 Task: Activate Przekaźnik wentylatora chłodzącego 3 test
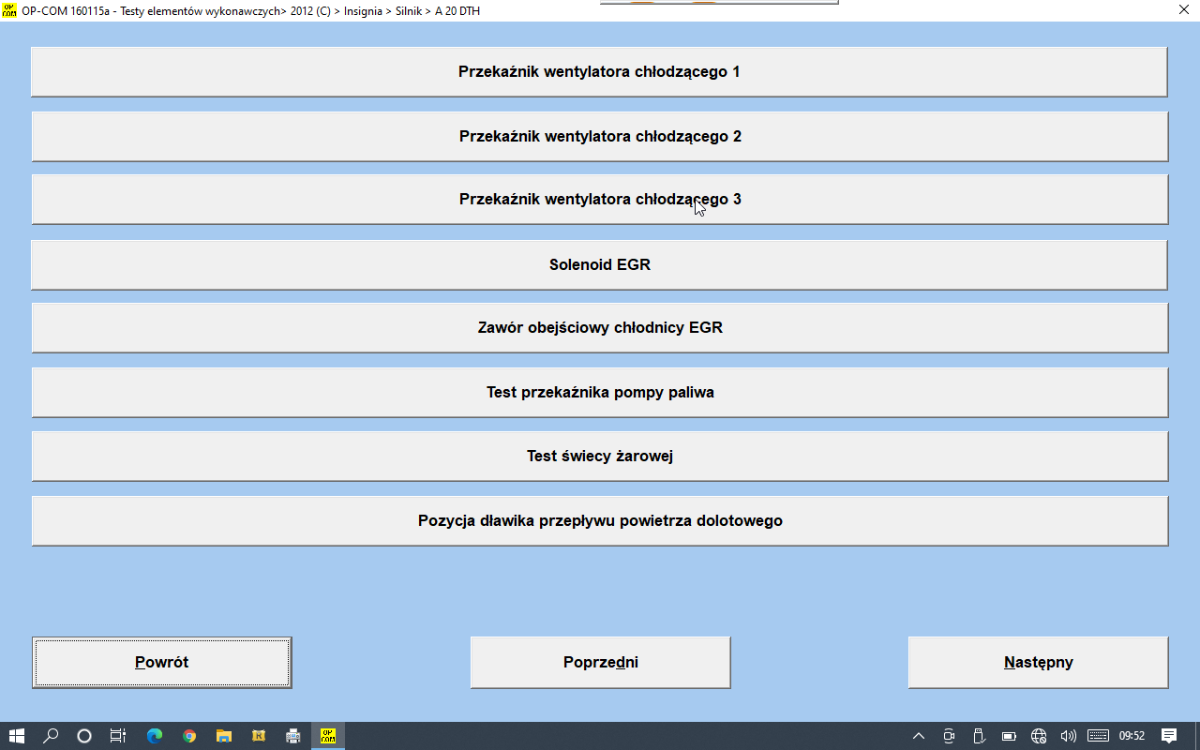coord(599,199)
